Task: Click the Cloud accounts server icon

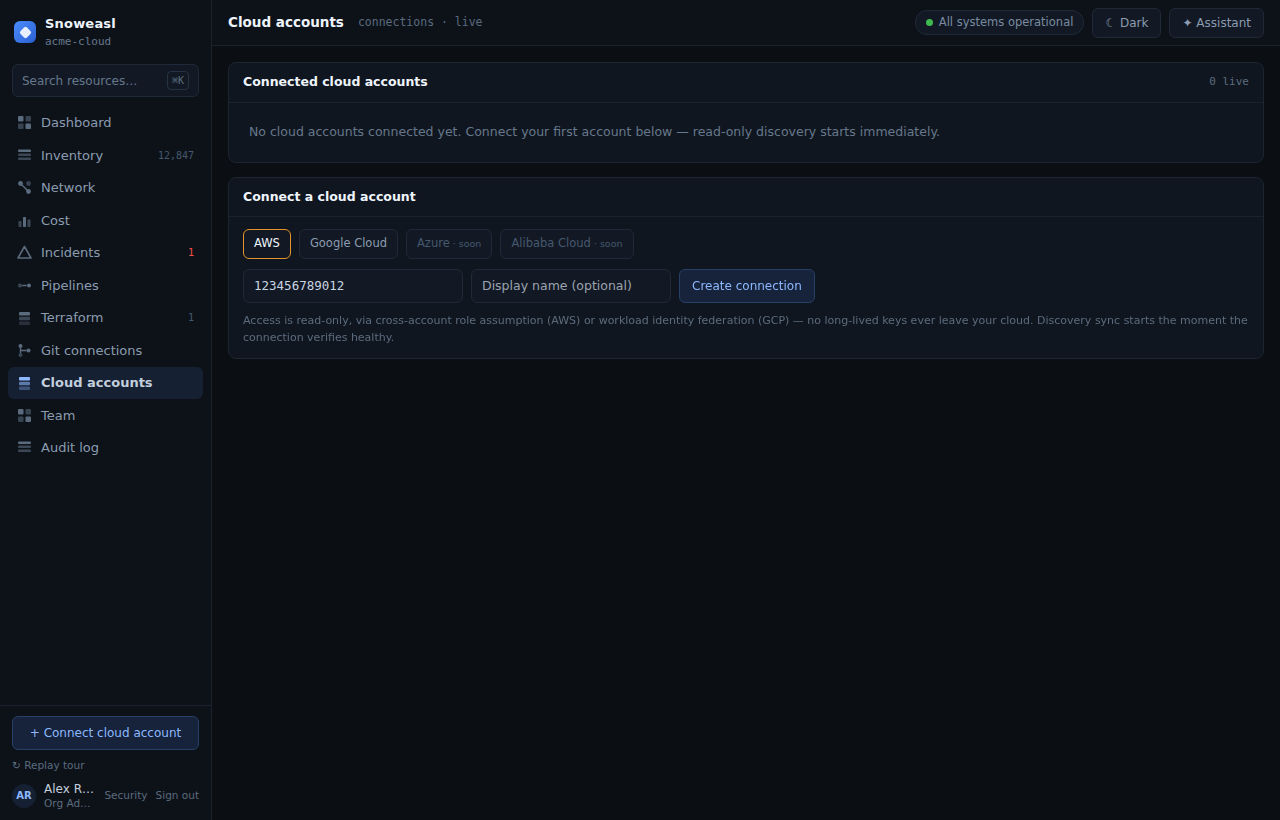Action: 25,382
